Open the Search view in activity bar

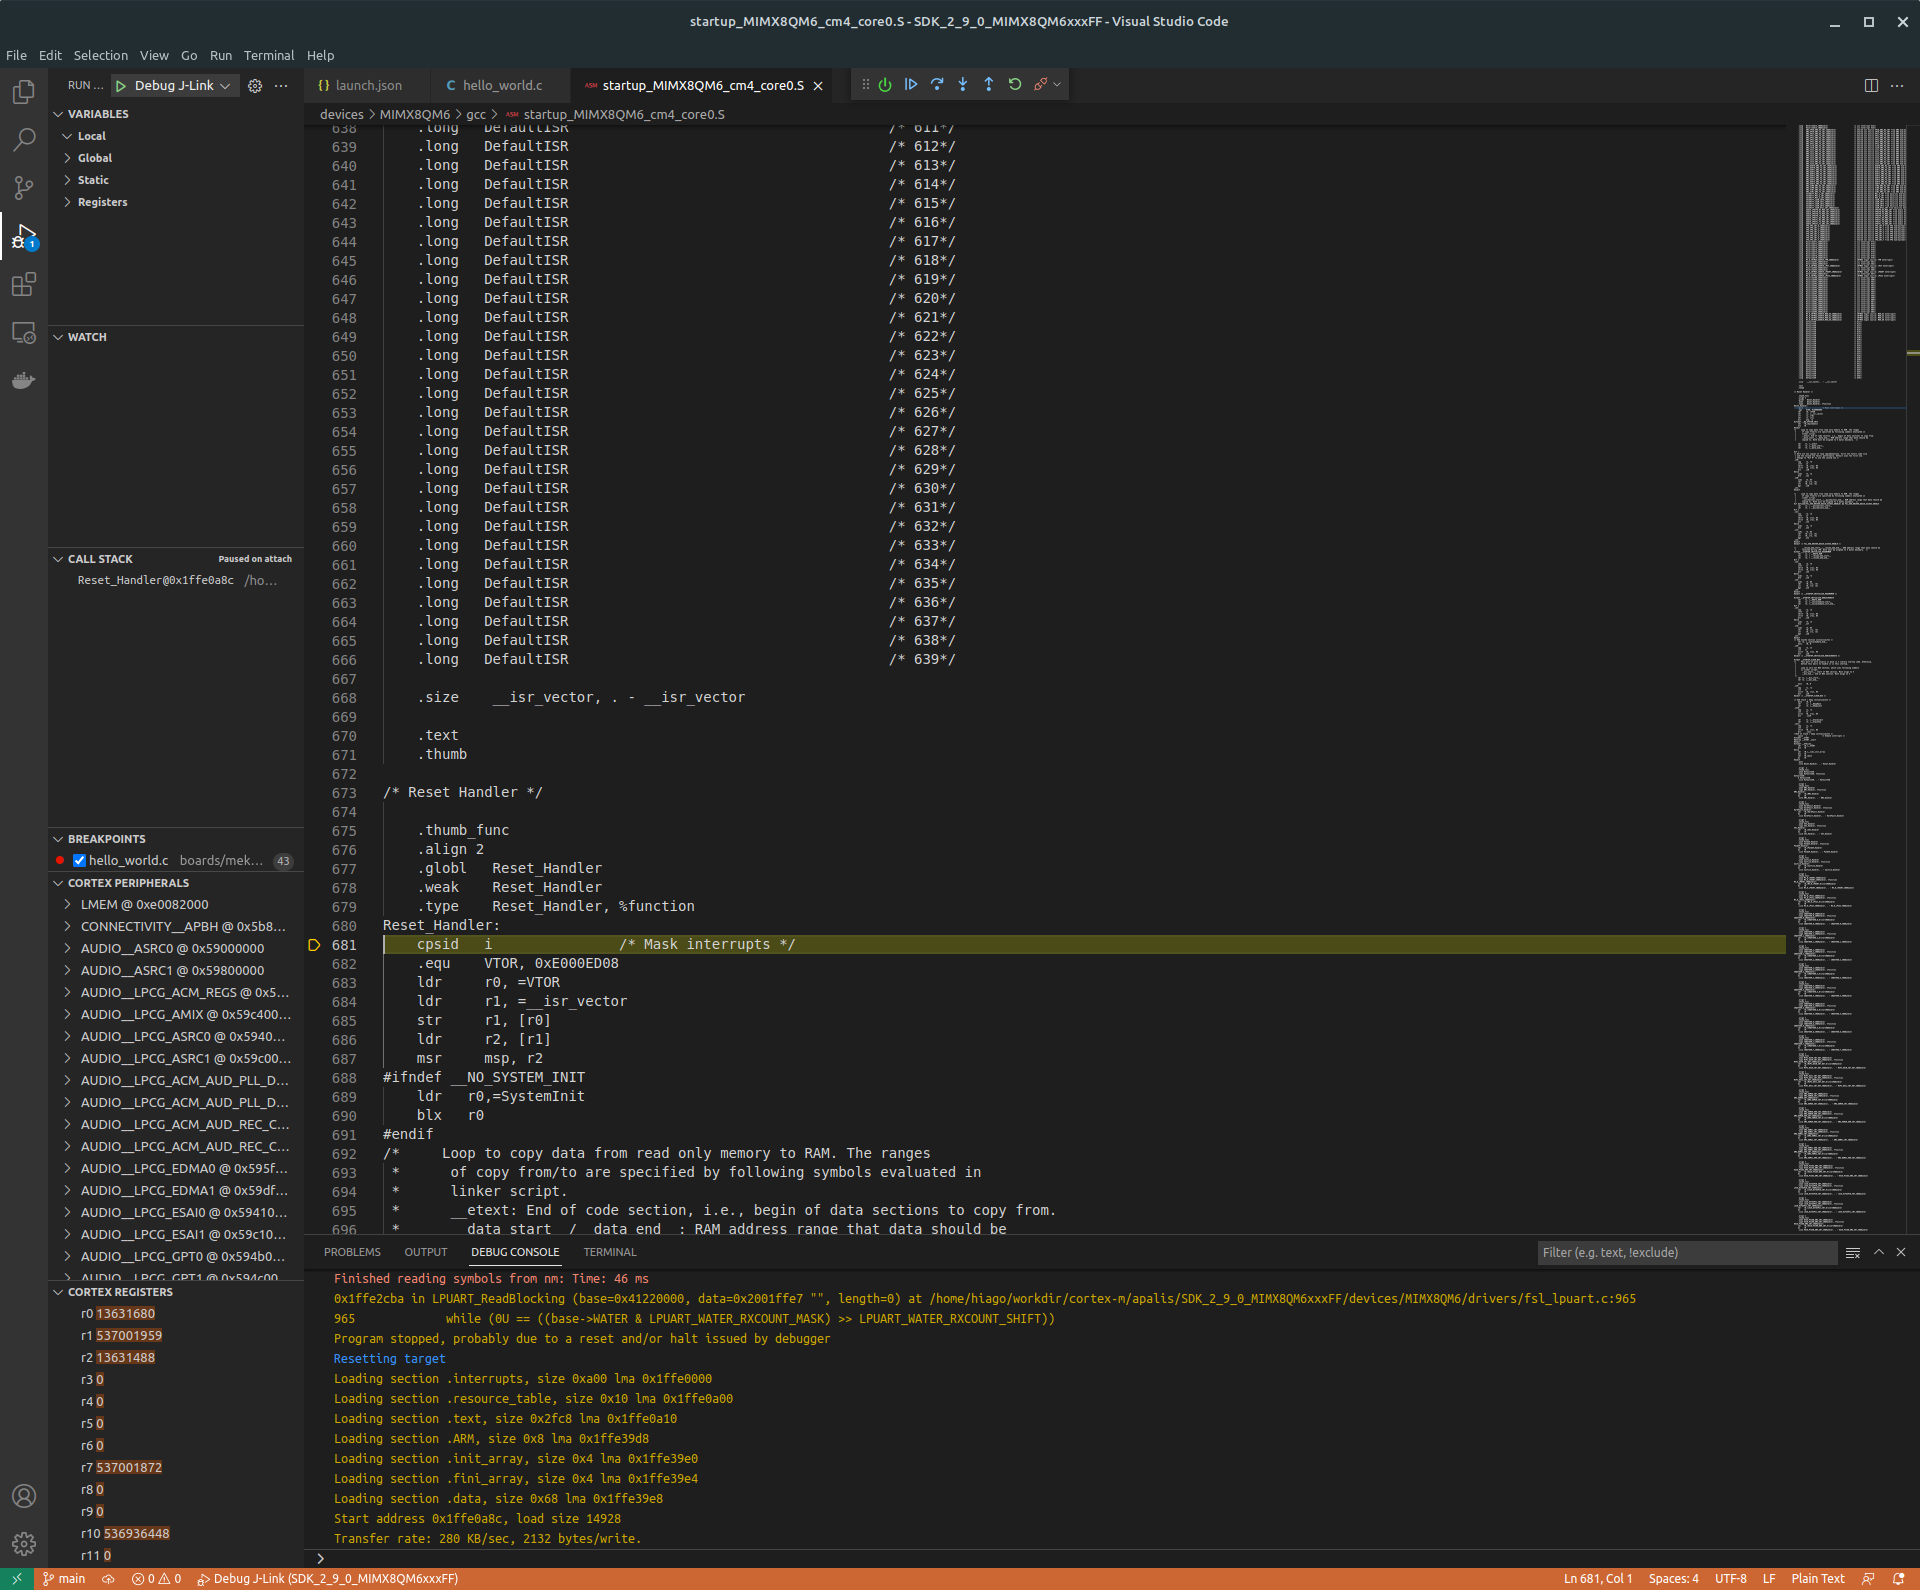coord(24,140)
